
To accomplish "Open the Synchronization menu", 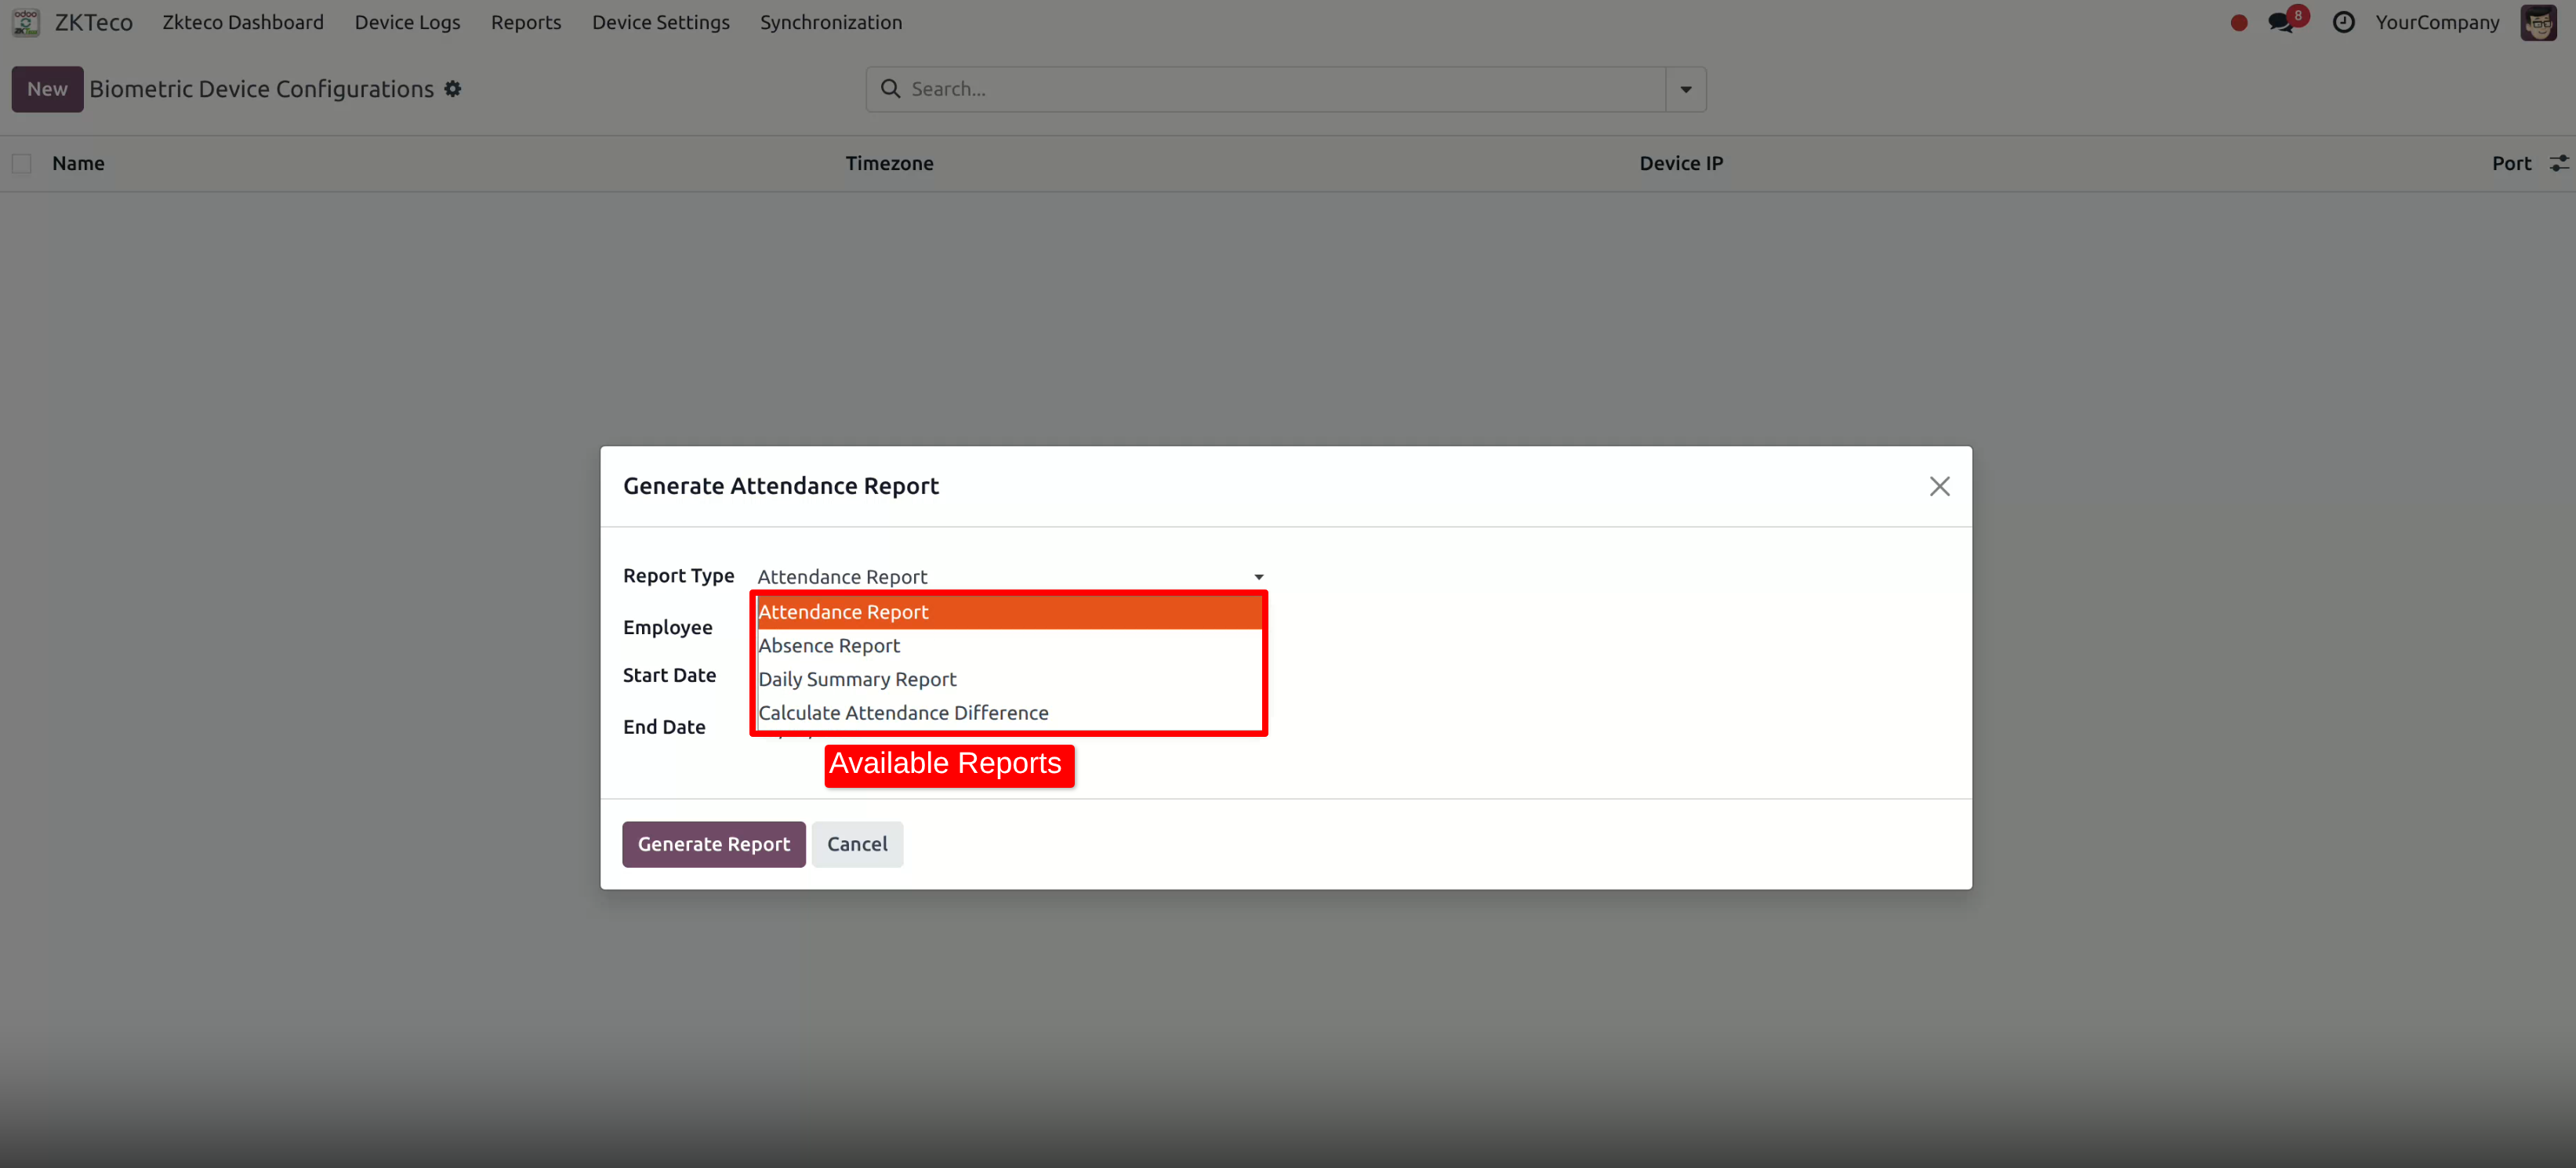I will (831, 21).
